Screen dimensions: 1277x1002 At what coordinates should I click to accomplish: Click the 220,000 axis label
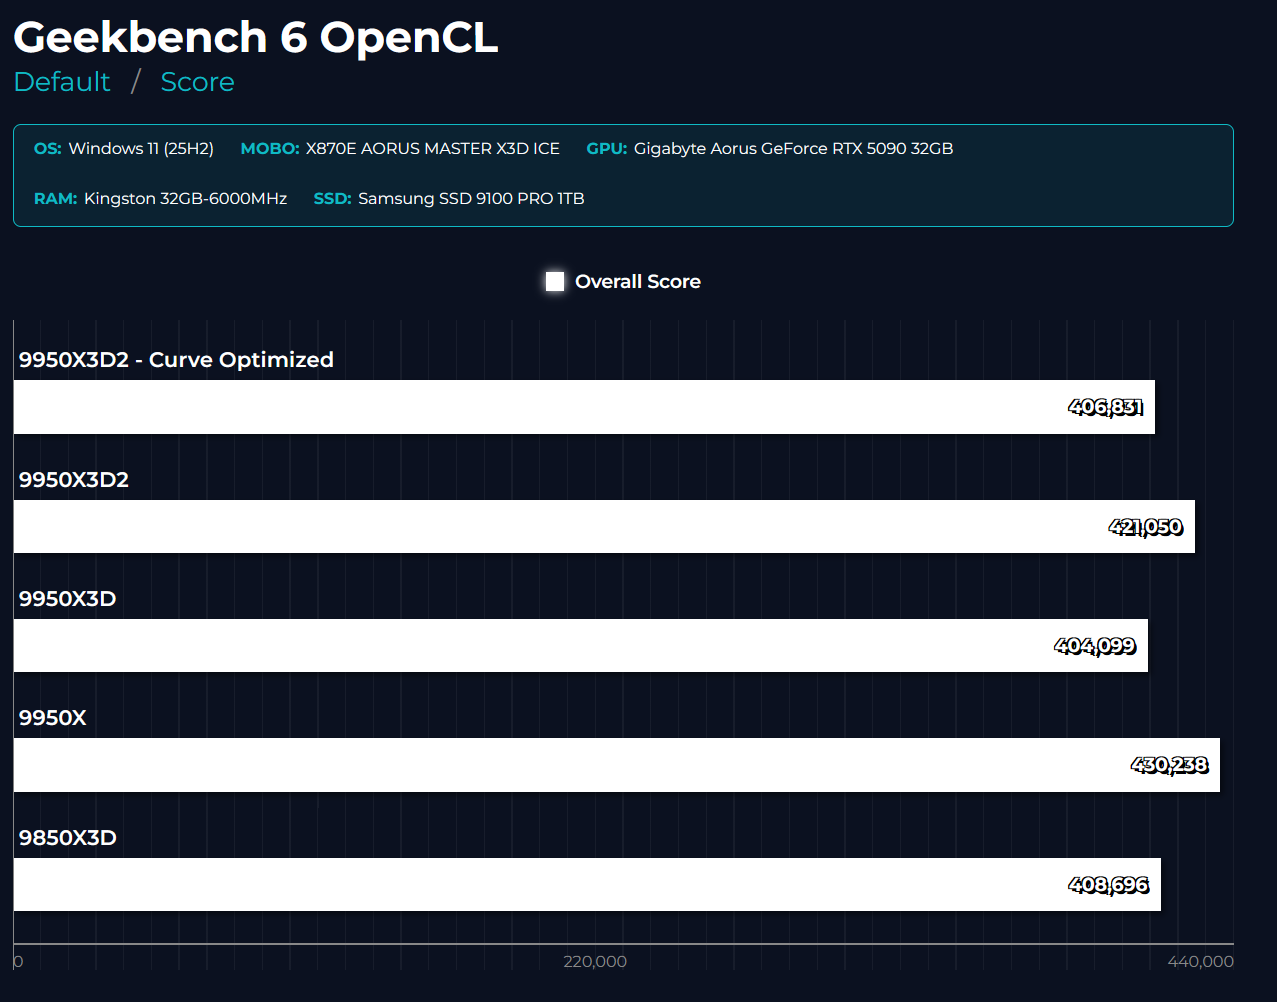pyautogui.click(x=595, y=961)
